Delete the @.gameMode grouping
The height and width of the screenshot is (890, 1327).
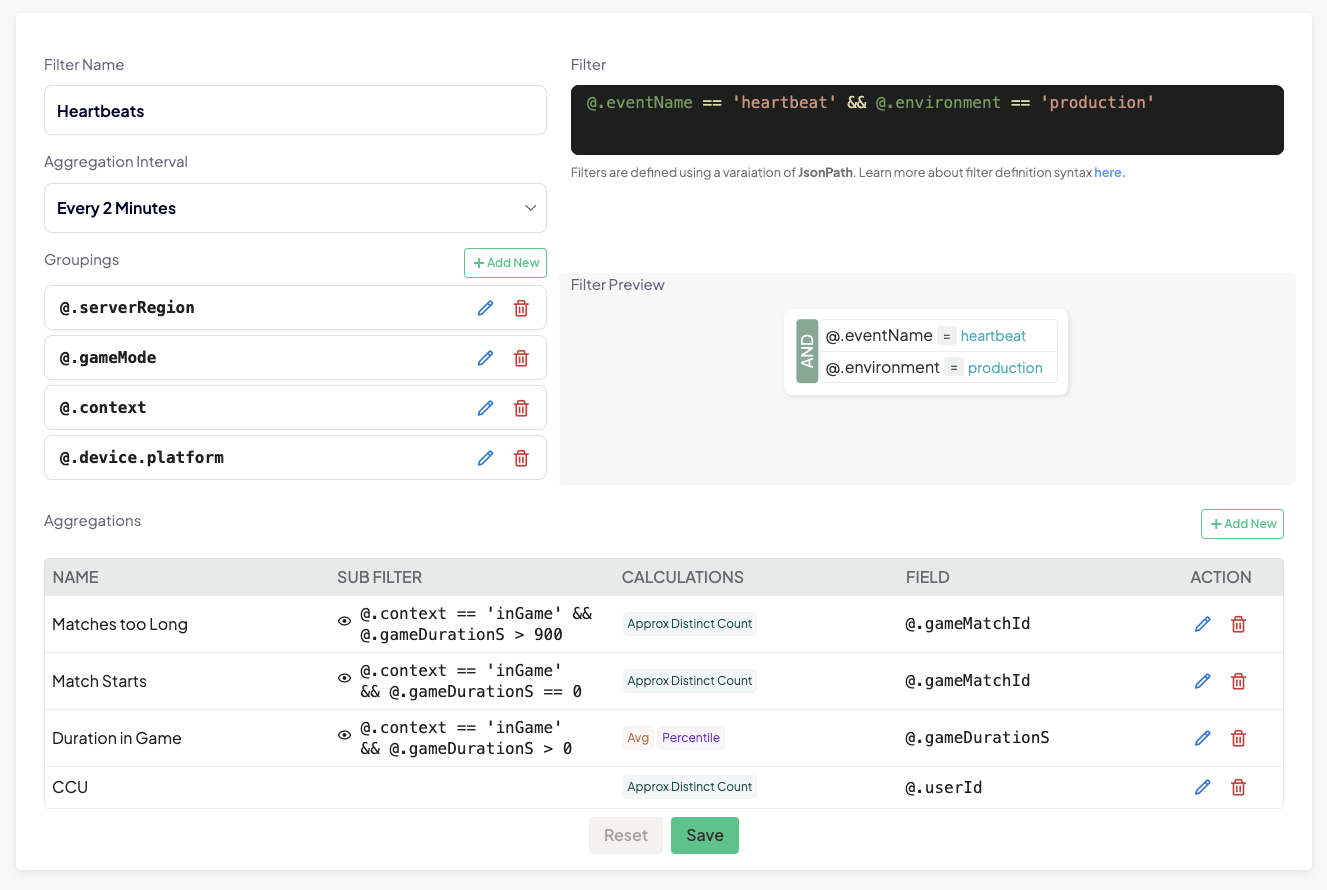(521, 358)
